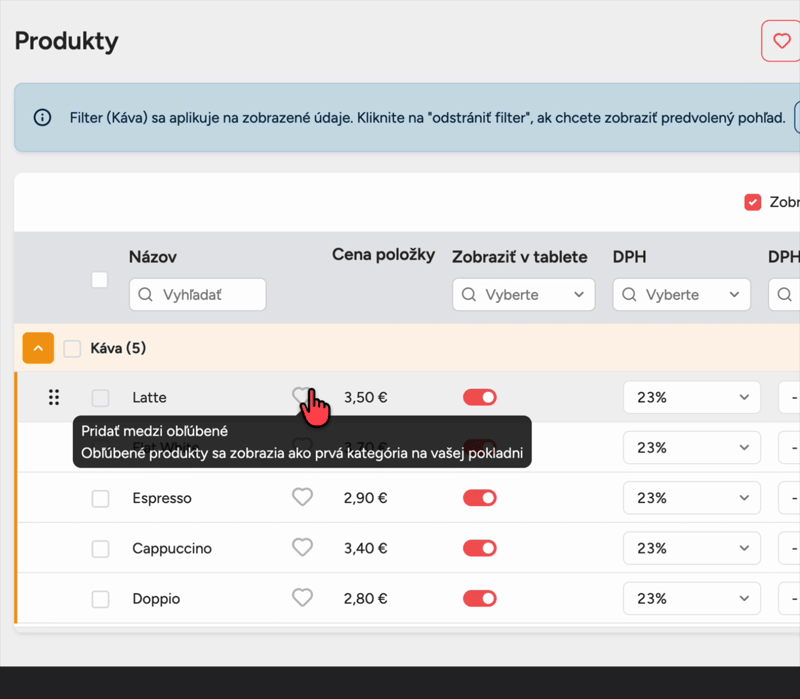
Task: Add Cappuccino to favorites heart
Action: [302, 547]
